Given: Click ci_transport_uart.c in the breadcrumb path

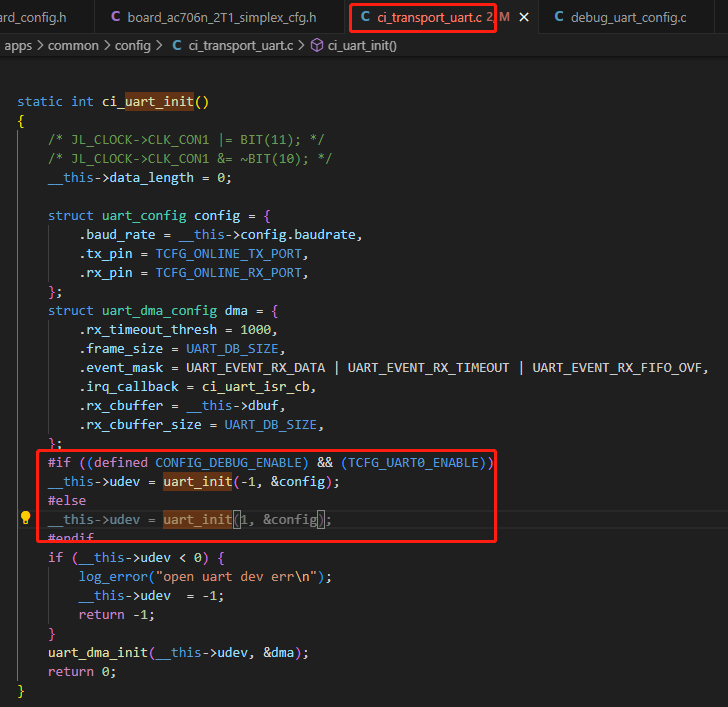Looking at the screenshot, I should 240,45.
